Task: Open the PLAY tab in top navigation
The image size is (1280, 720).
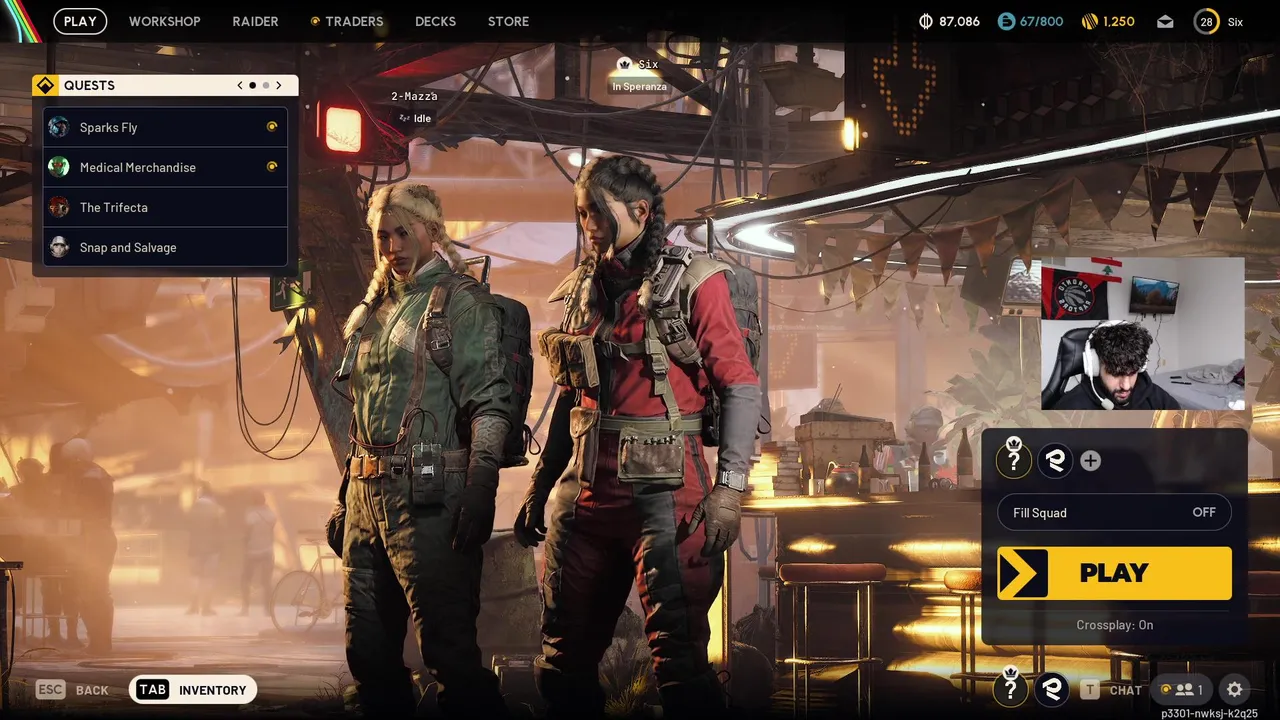Action: coord(80,21)
